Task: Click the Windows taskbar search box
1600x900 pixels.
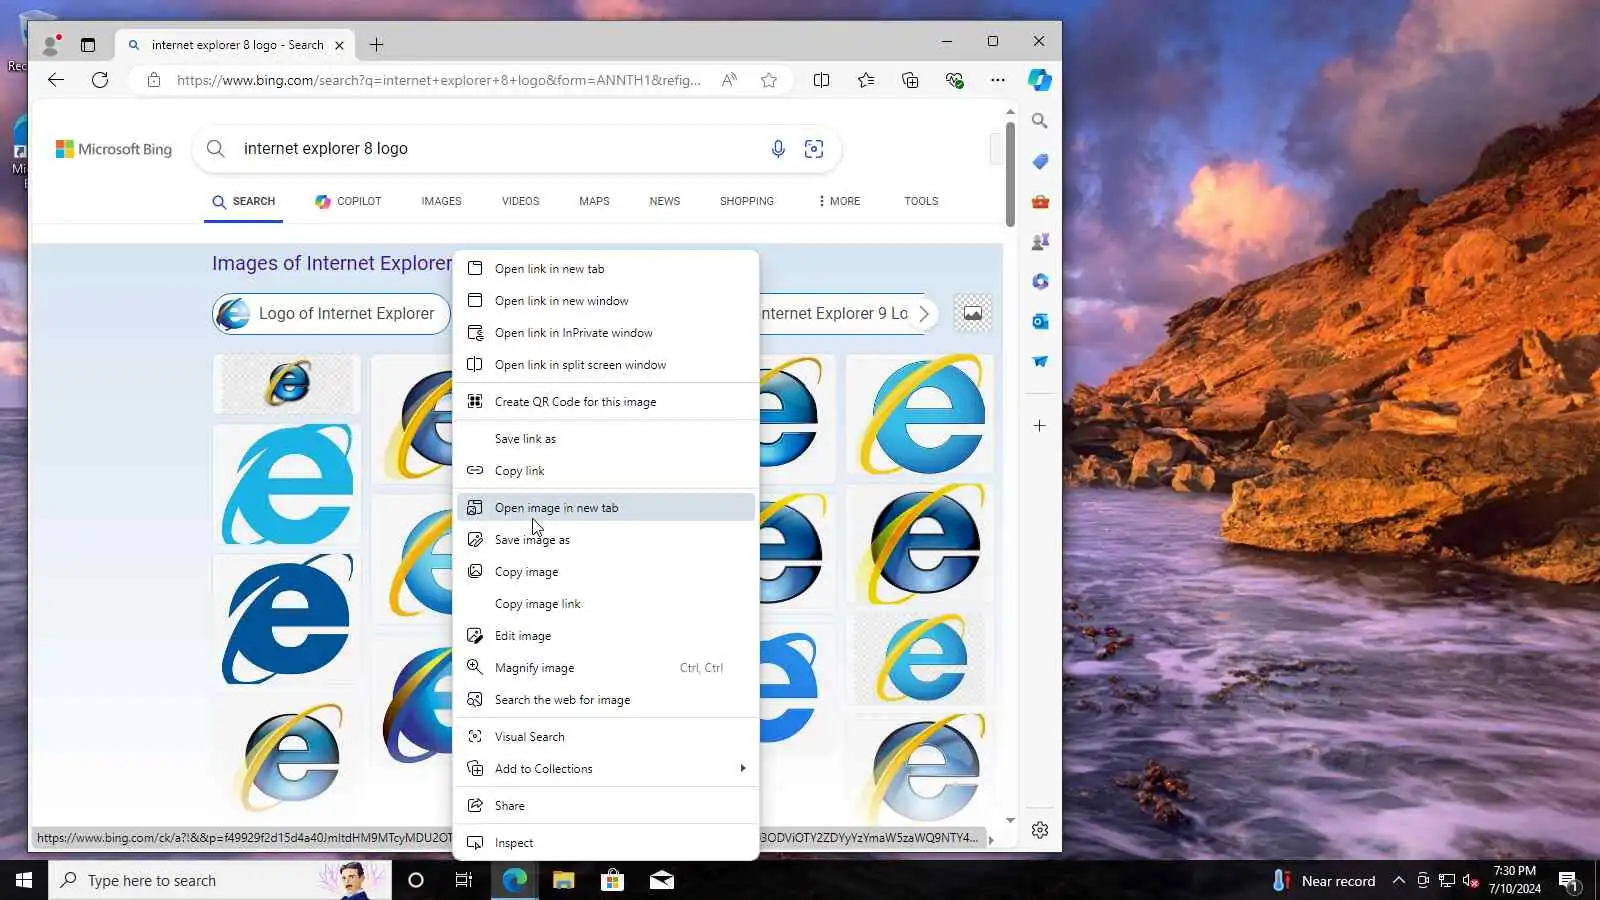Action: (x=220, y=880)
